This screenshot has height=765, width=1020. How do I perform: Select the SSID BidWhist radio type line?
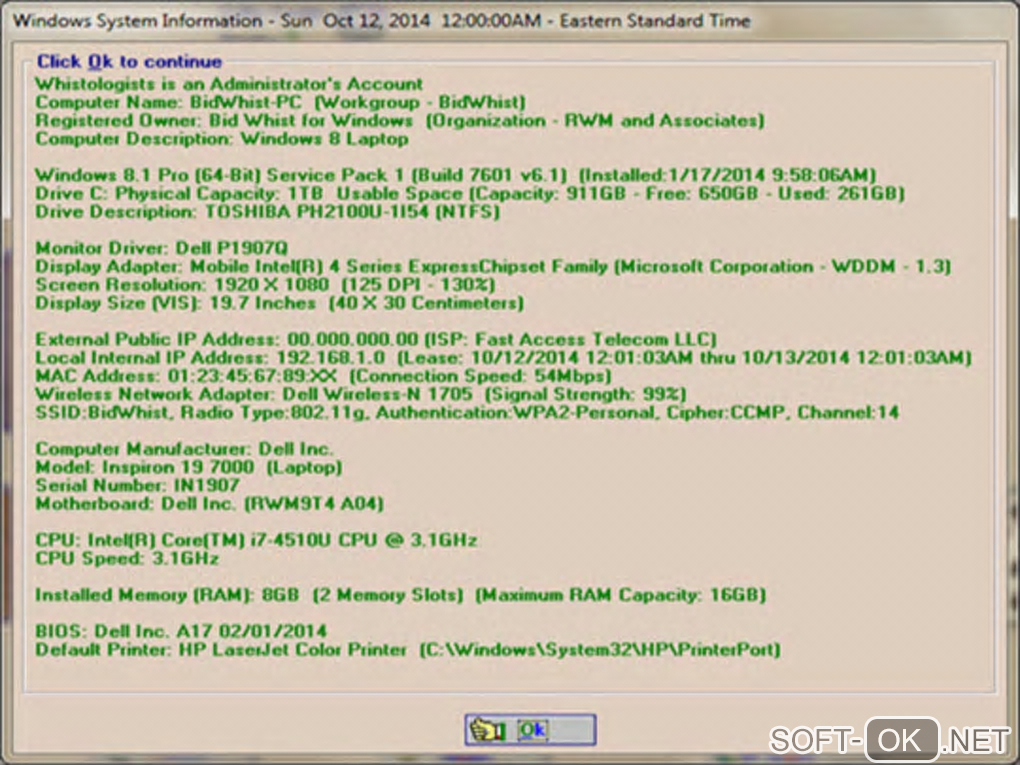point(467,412)
